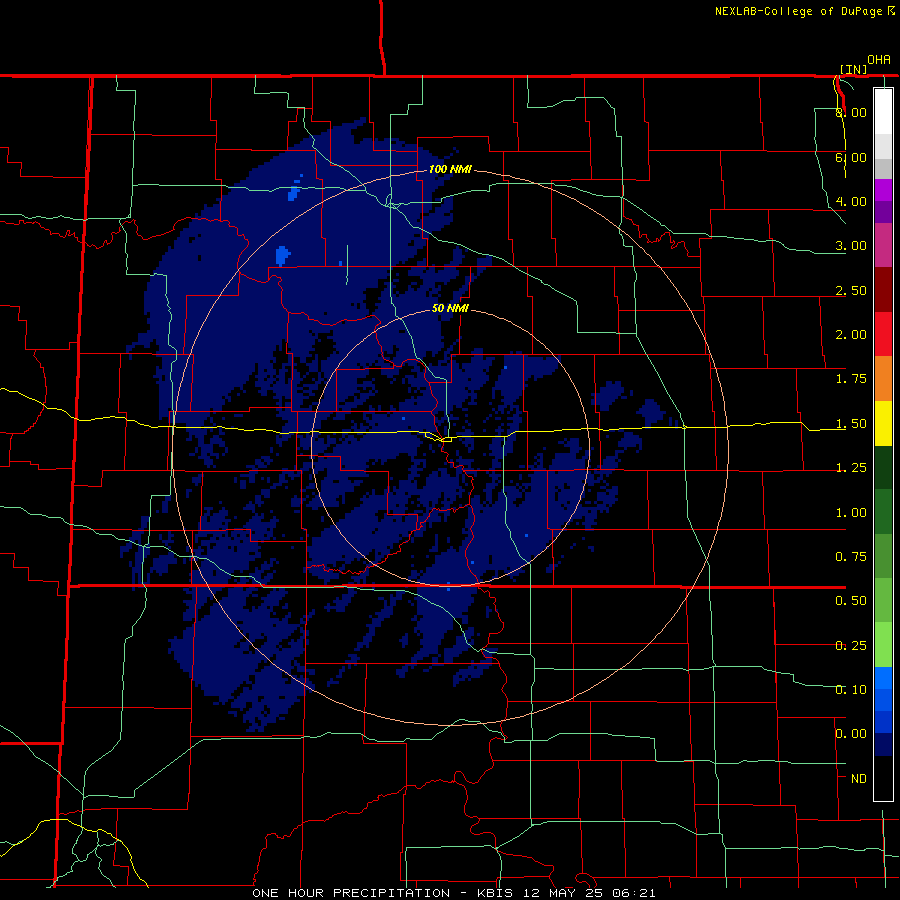Click the NEXLAB-College of DuPage credit text
This screenshot has width=900, height=900.
click(799, 11)
